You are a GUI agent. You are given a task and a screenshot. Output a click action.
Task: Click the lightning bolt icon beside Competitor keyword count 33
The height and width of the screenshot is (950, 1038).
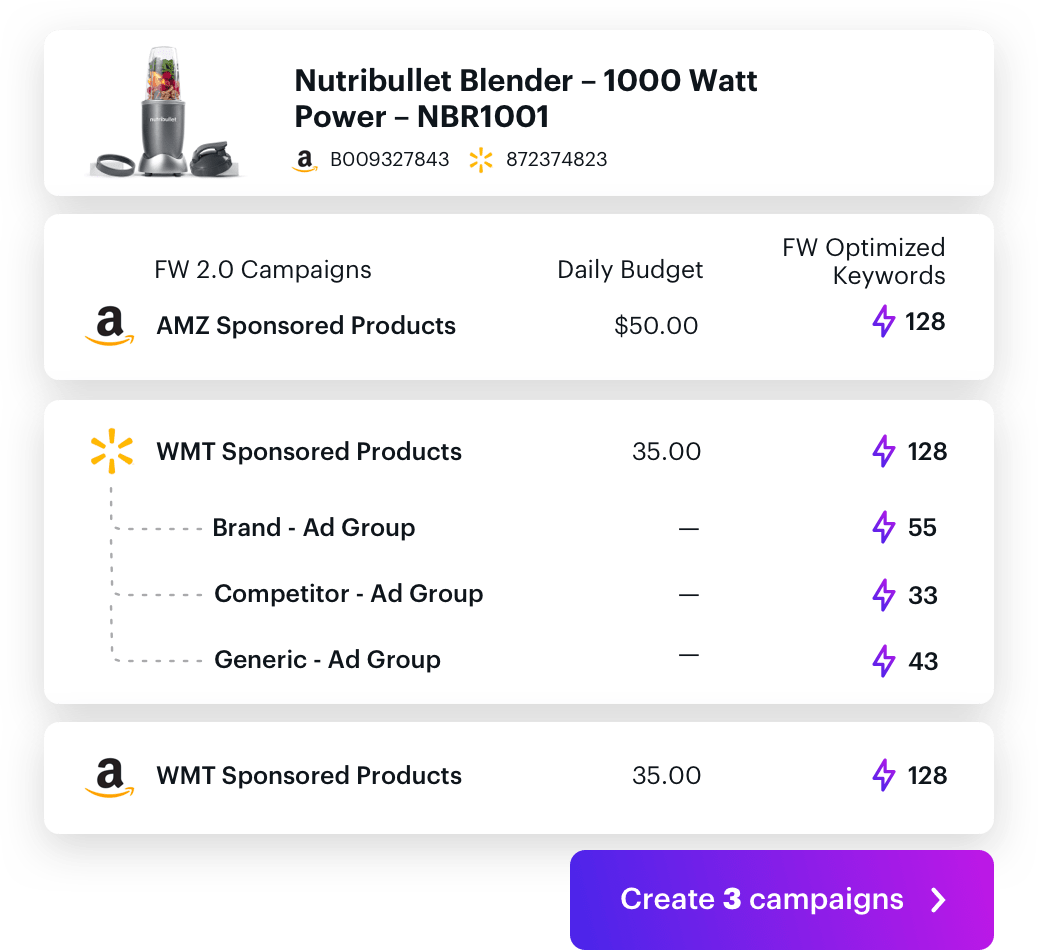click(x=884, y=594)
